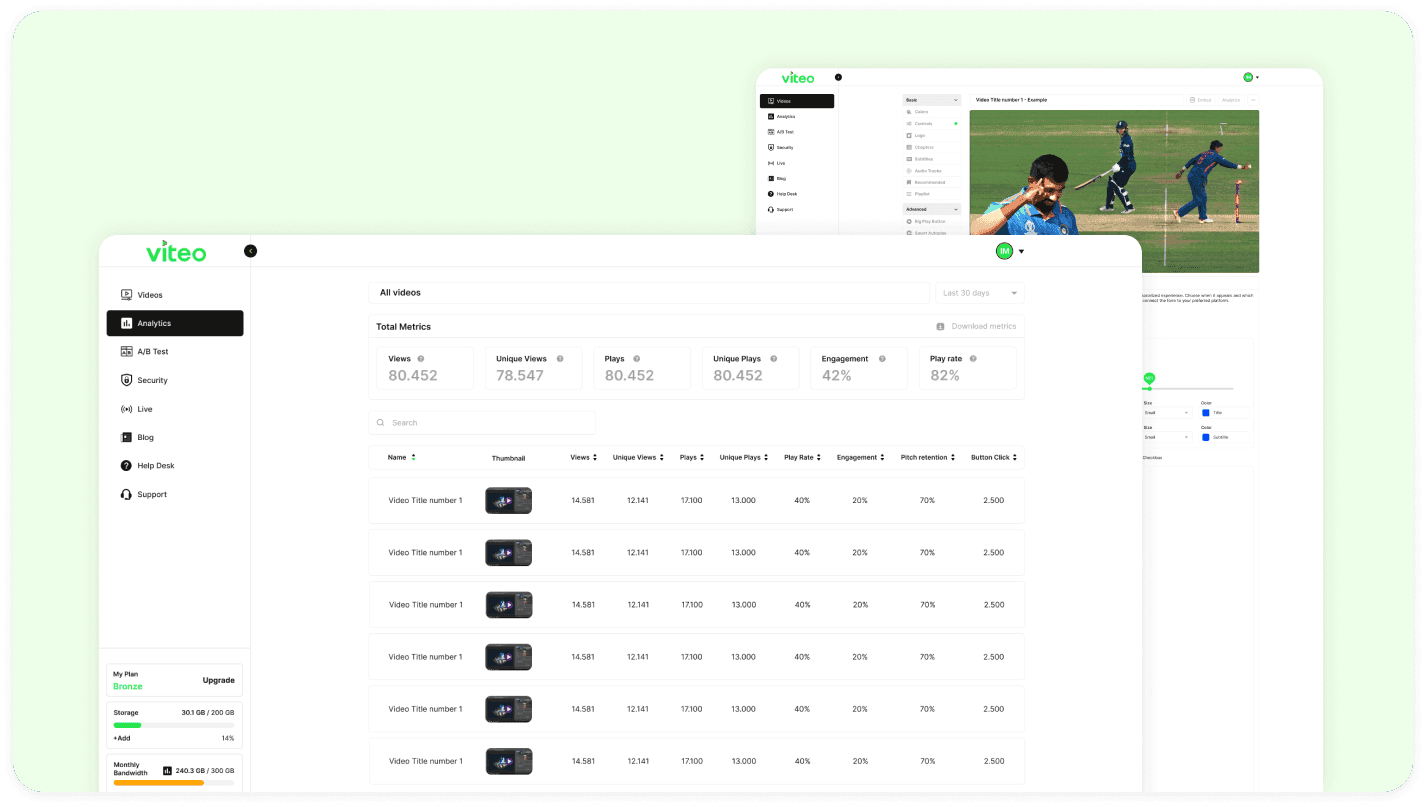Image resolution: width=1426 pixels, height=807 pixels.
Task: Click the download icon beside Download metrics
Action: click(x=940, y=327)
